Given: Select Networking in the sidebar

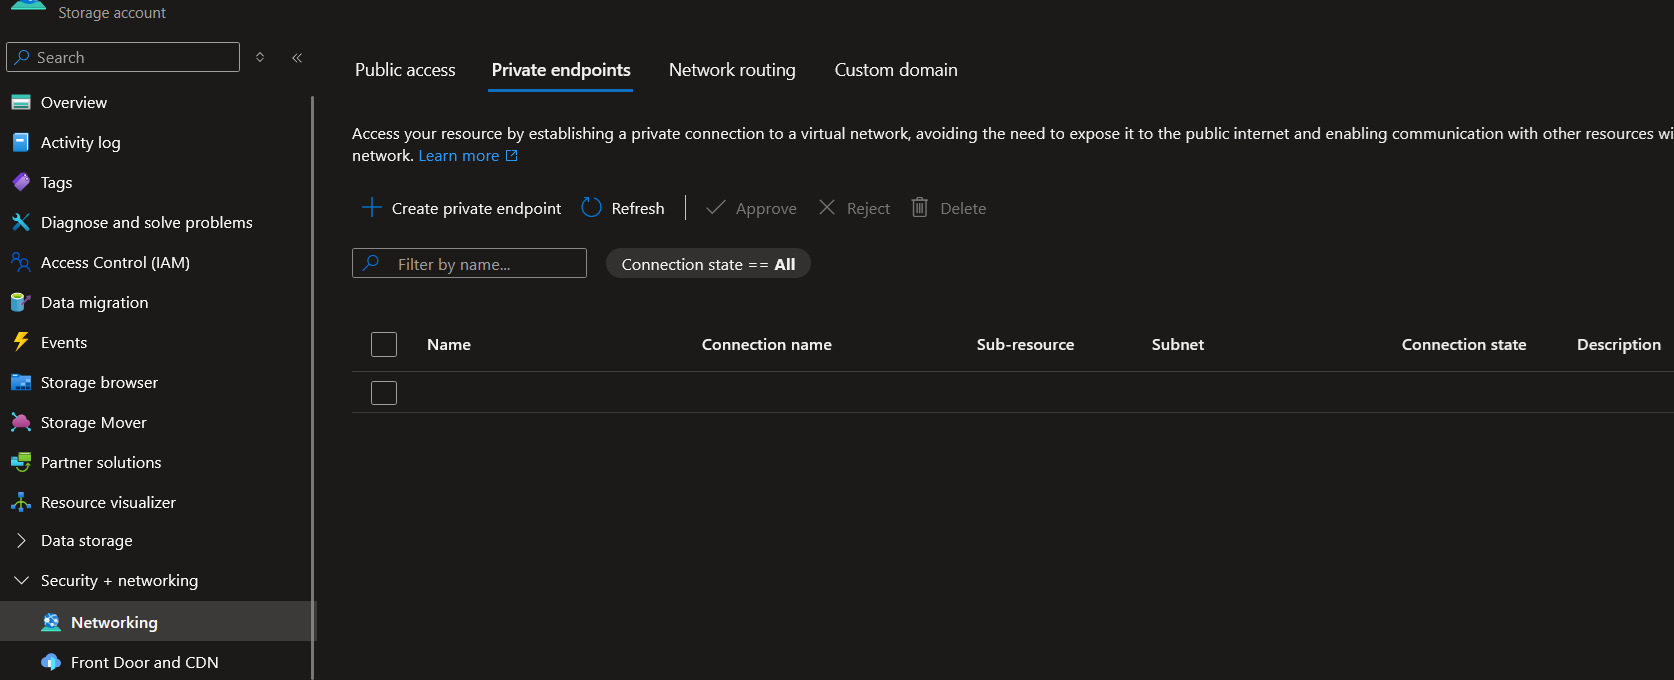Looking at the screenshot, I should coord(156,621).
